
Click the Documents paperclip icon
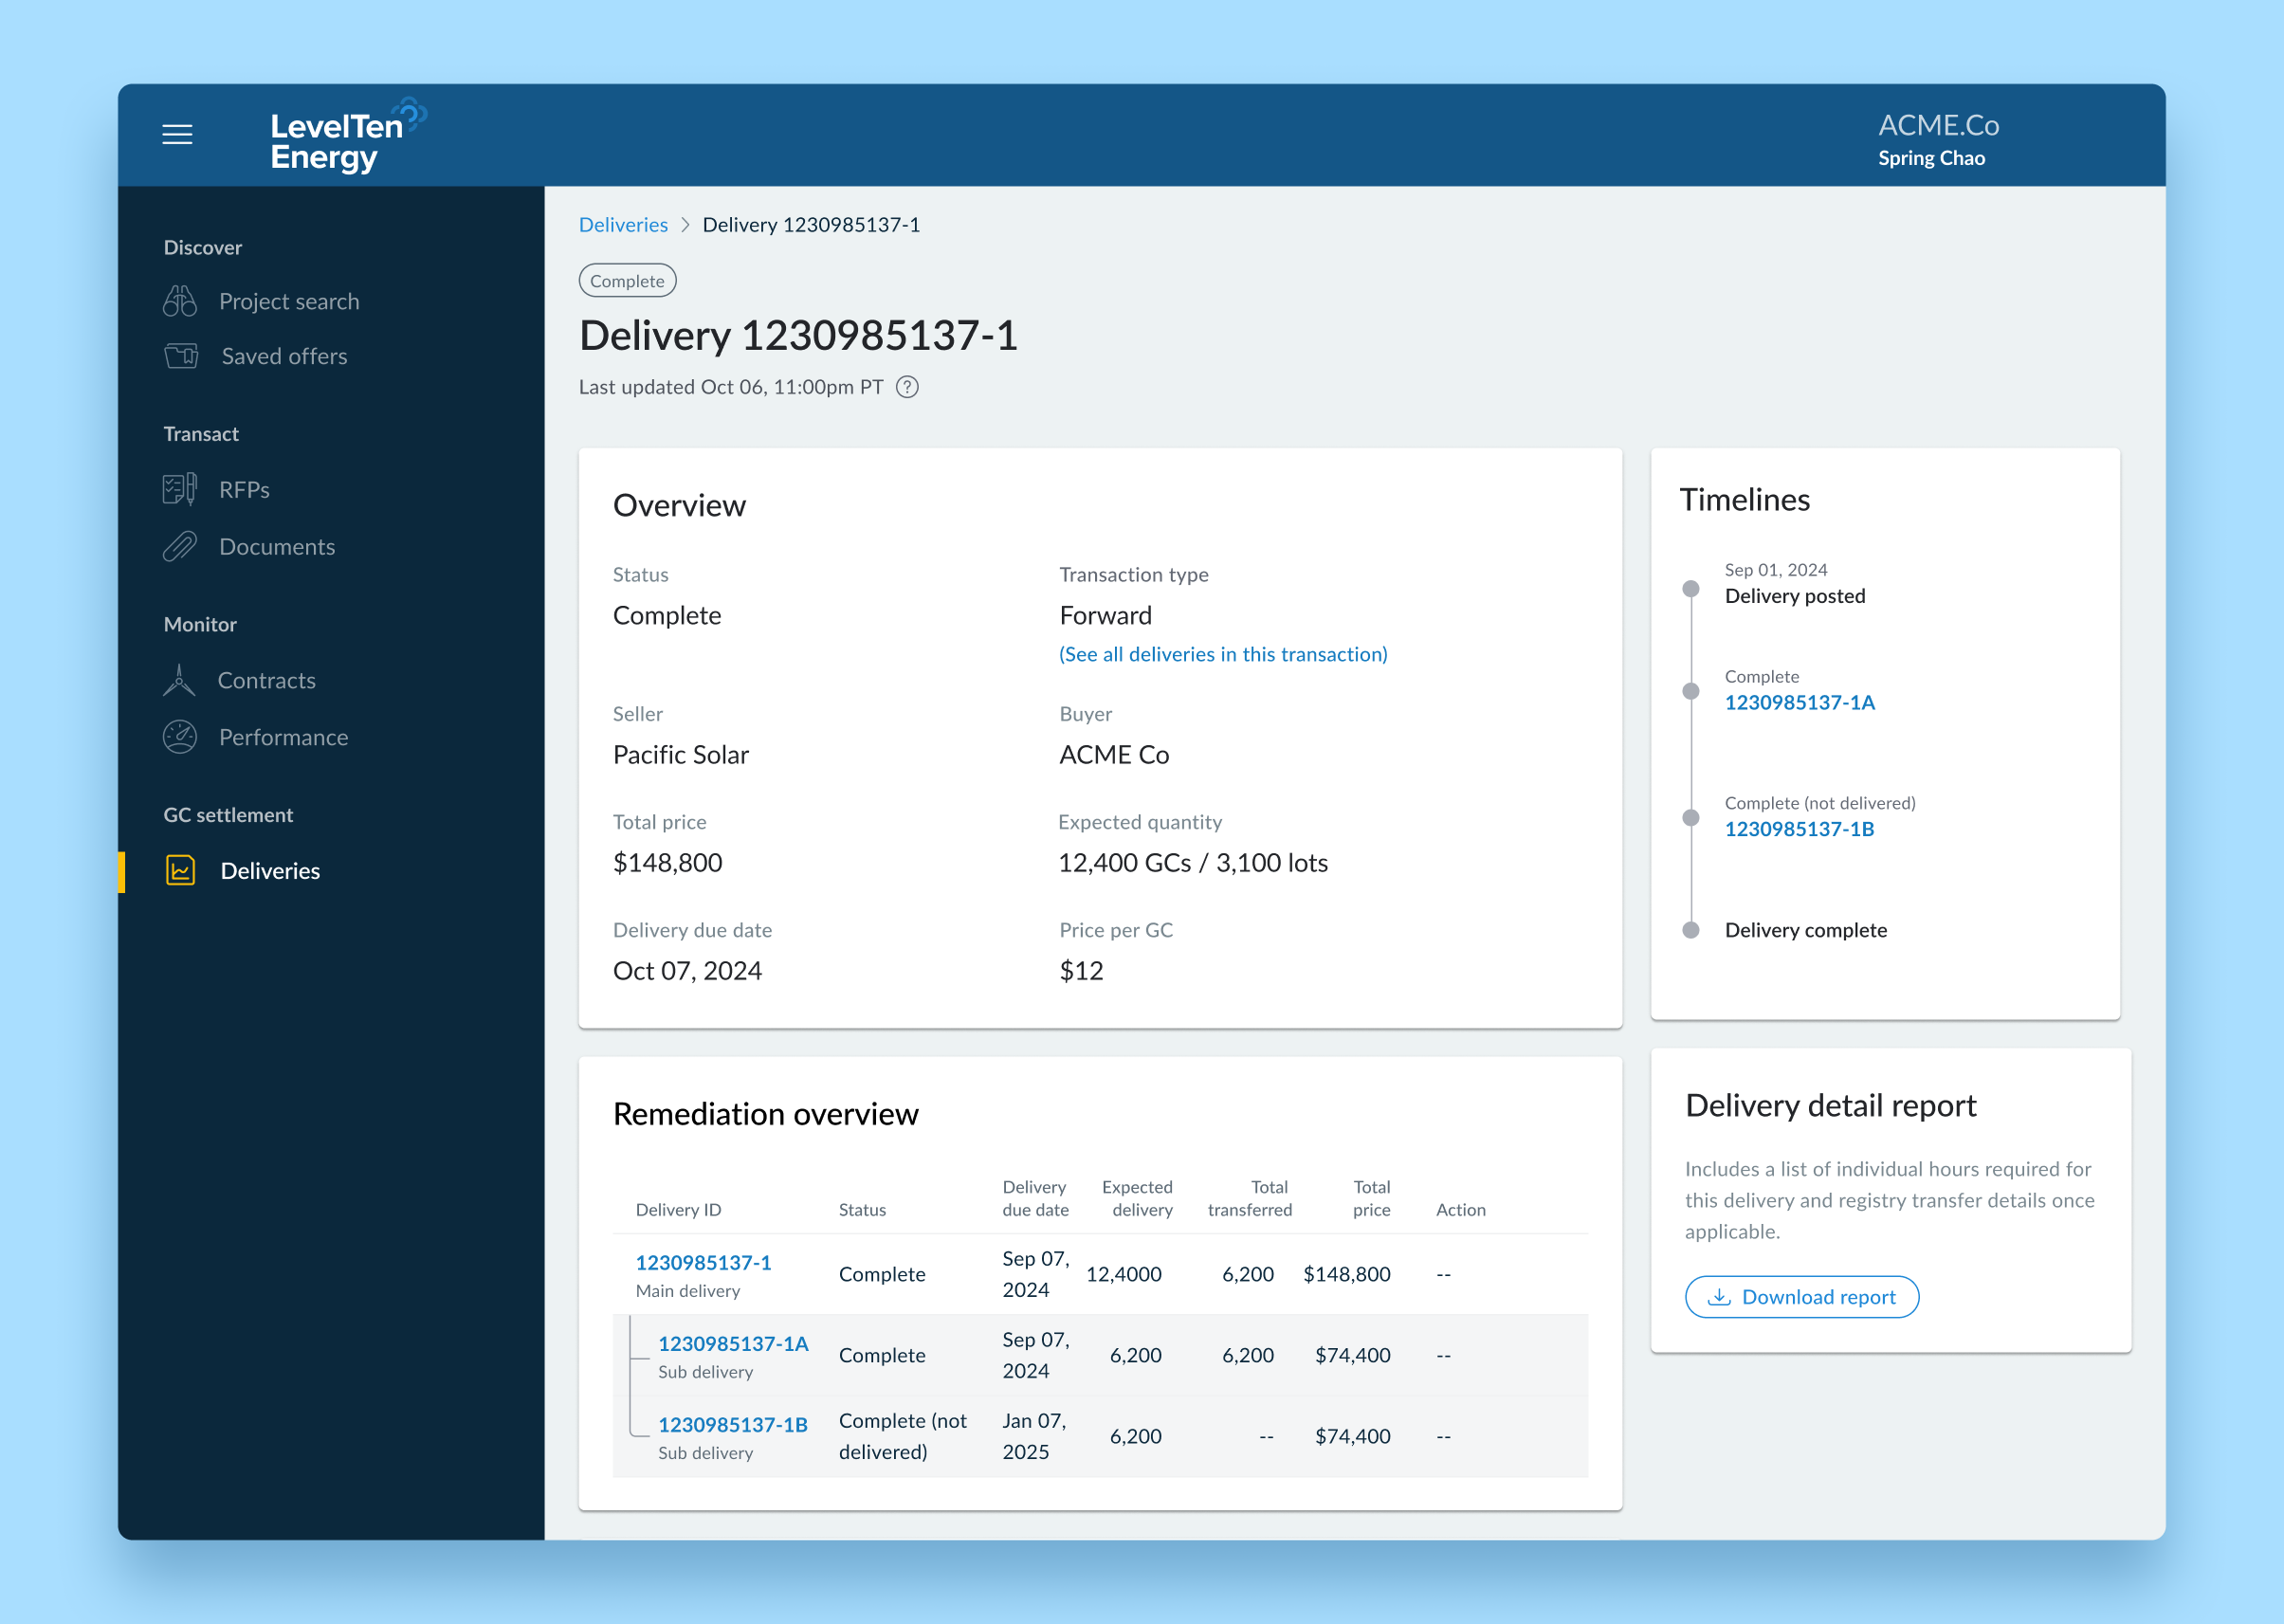(180, 547)
